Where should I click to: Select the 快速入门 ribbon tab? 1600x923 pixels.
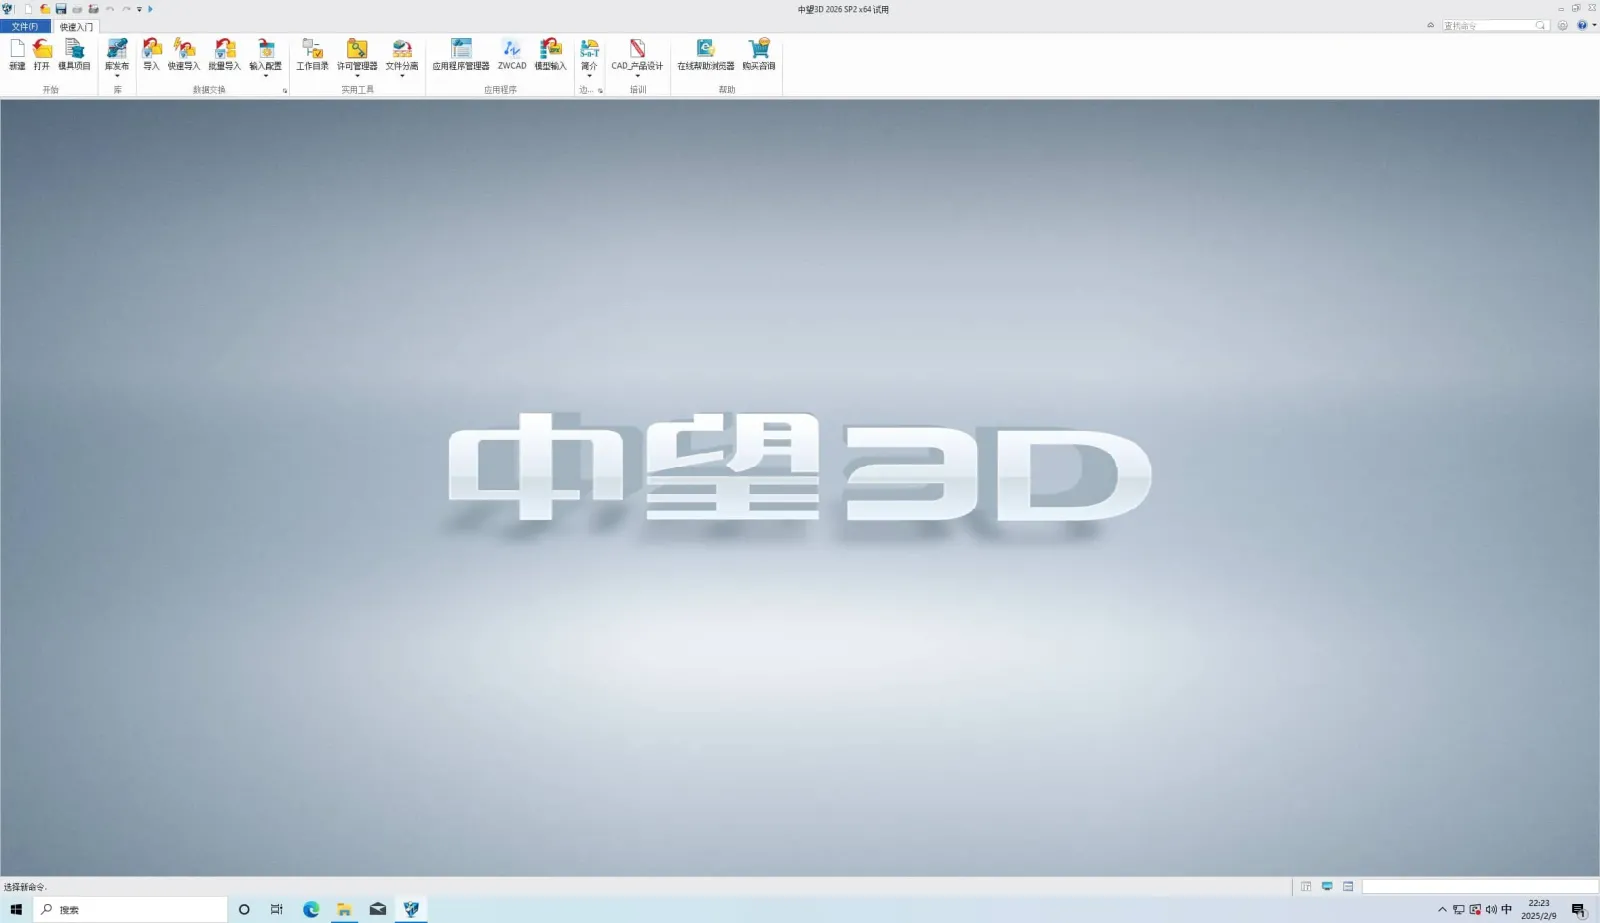click(76, 27)
